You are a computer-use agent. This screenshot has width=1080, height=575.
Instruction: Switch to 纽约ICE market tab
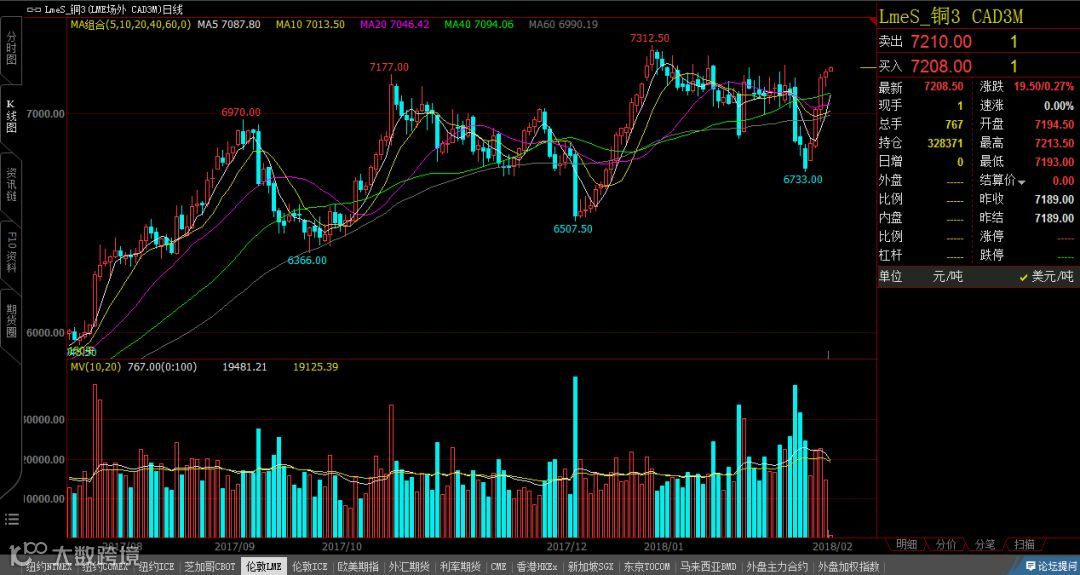[156, 567]
